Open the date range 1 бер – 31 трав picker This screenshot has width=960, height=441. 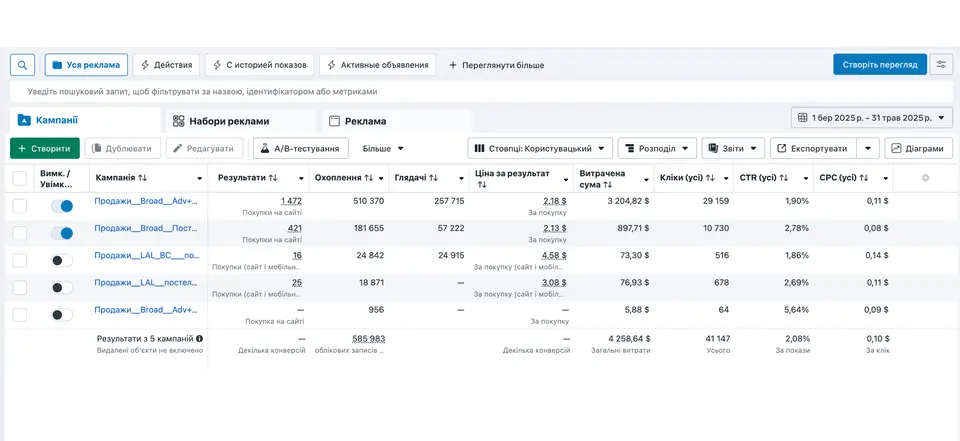872,118
